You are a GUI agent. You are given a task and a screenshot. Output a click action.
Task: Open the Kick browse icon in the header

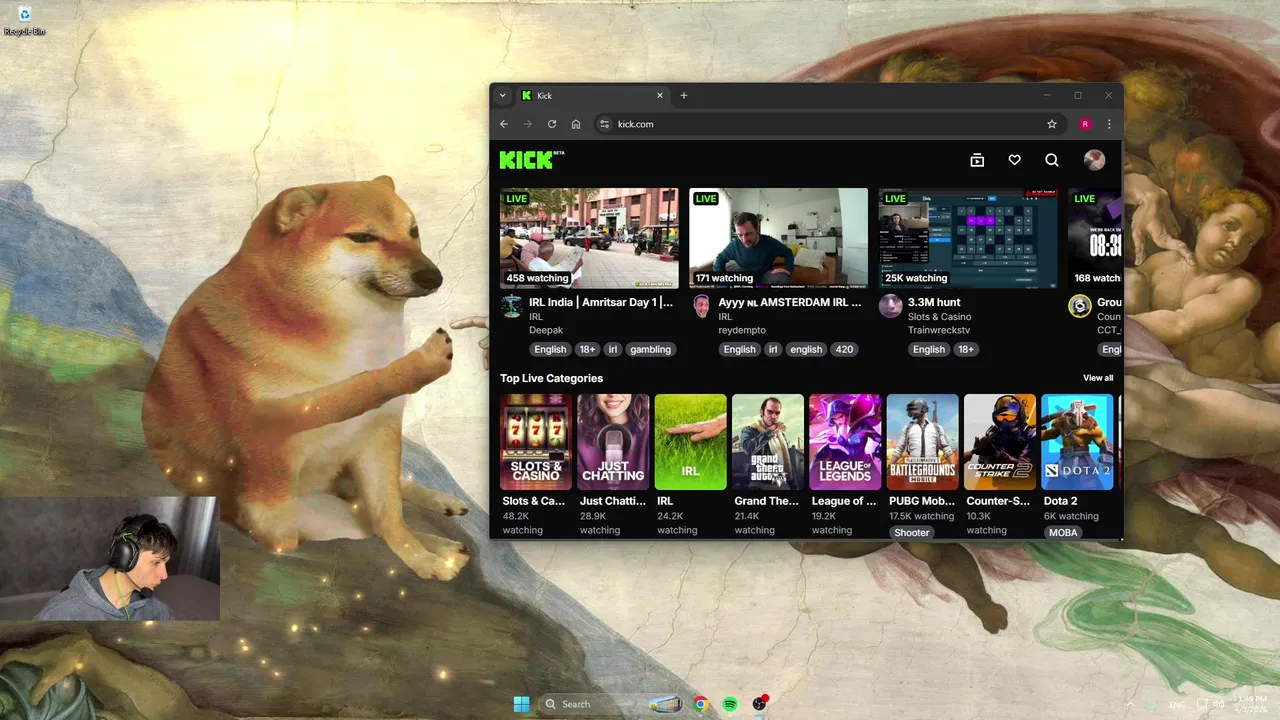click(977, 160)
